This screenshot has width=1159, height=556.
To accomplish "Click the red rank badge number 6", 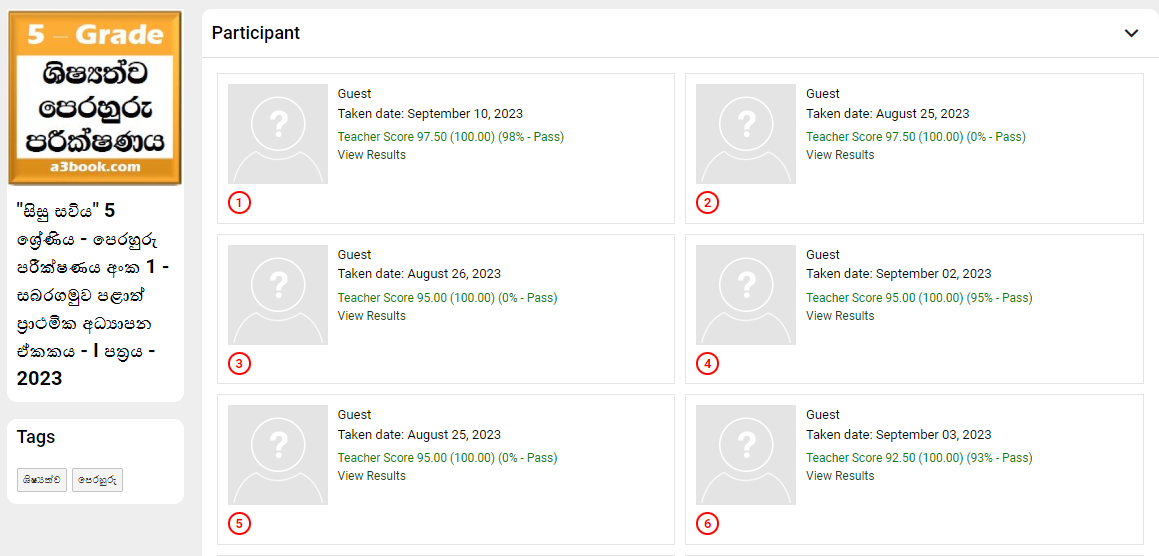I will [708, 524].
